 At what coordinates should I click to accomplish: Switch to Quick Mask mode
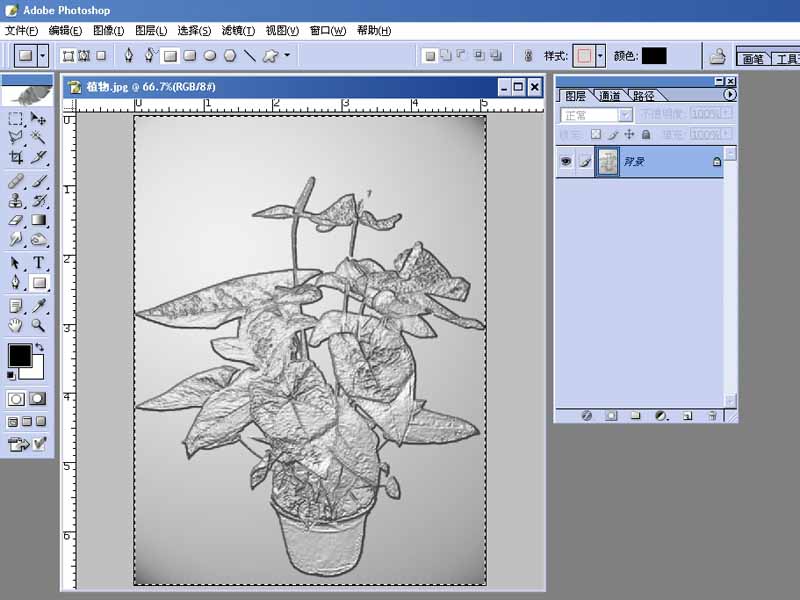point(35,397)
